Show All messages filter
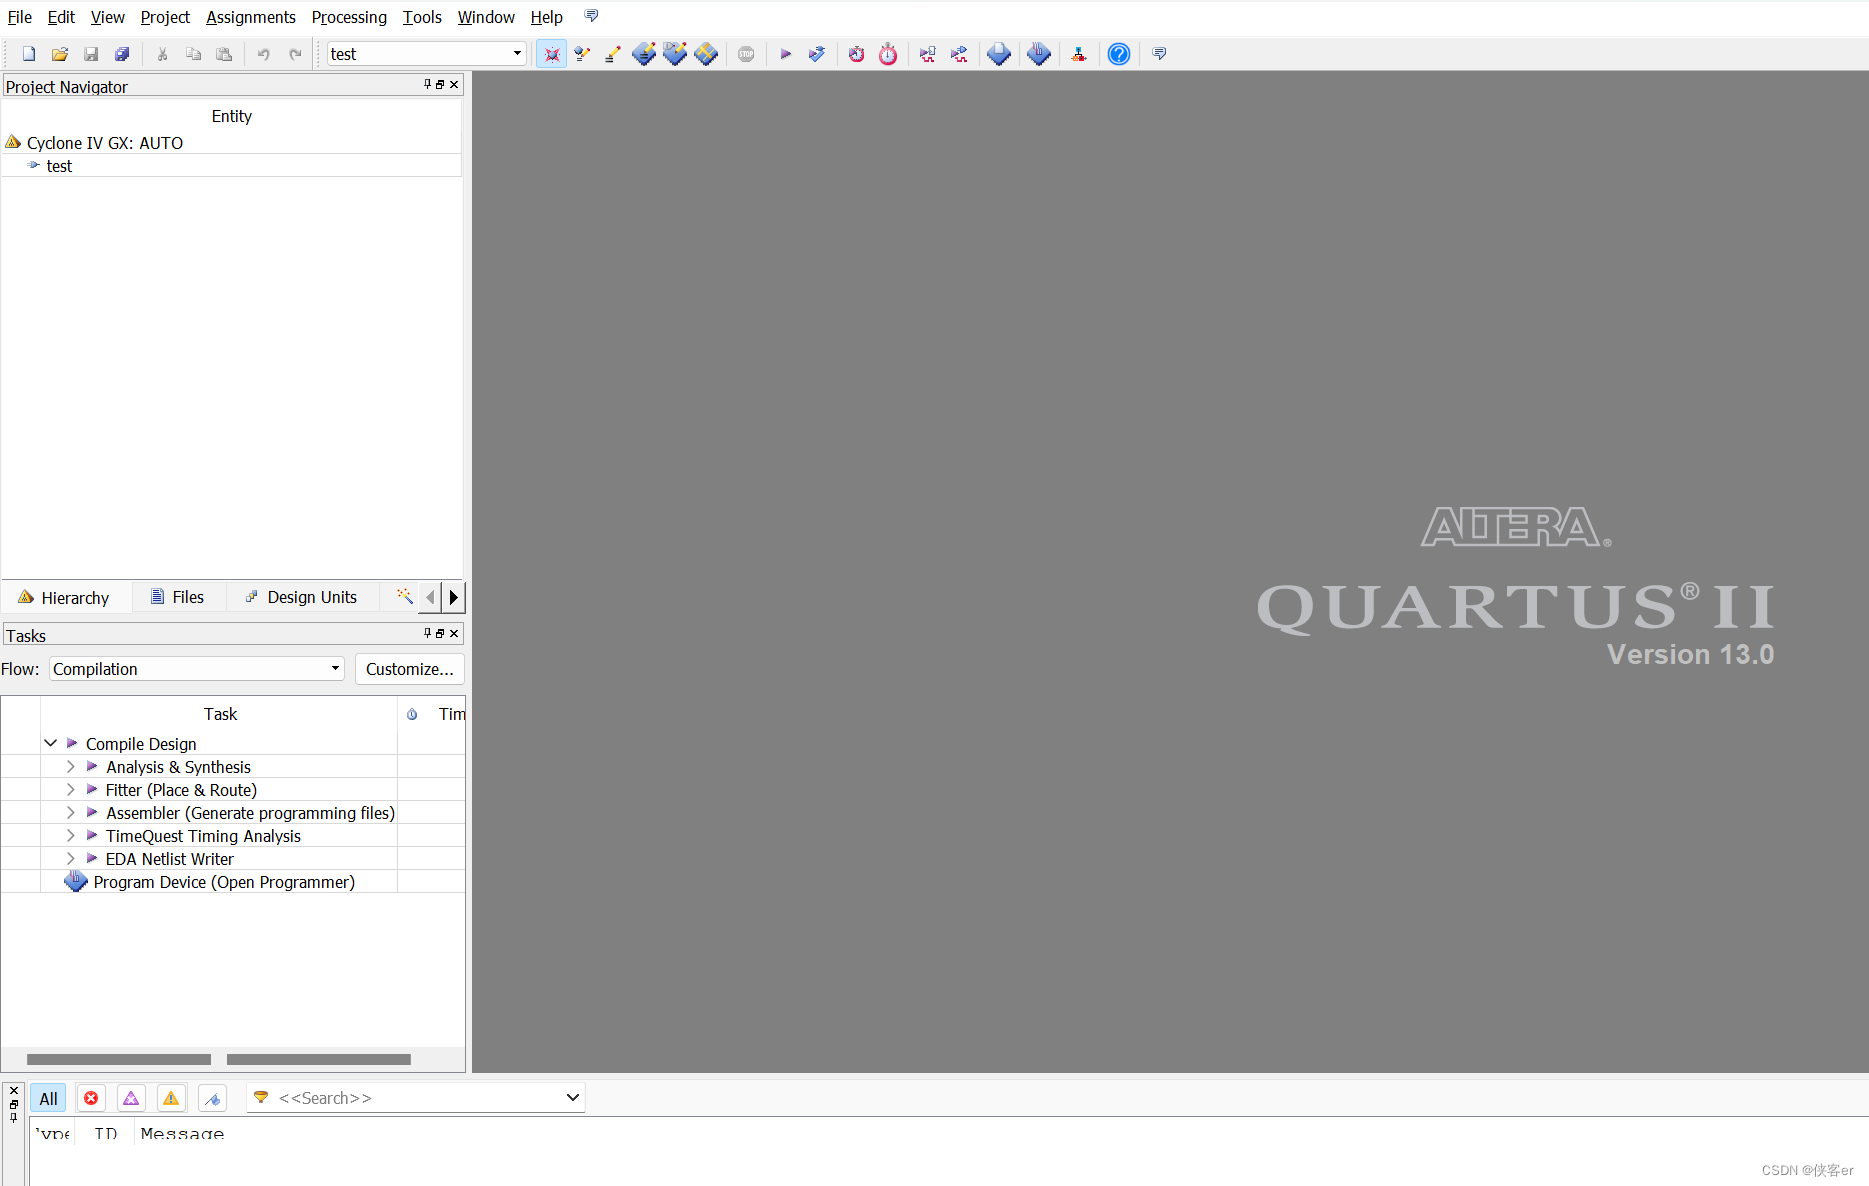Image resolution: width=1869 pixels, height=1186 pixels. click(x=48, y=1098)
